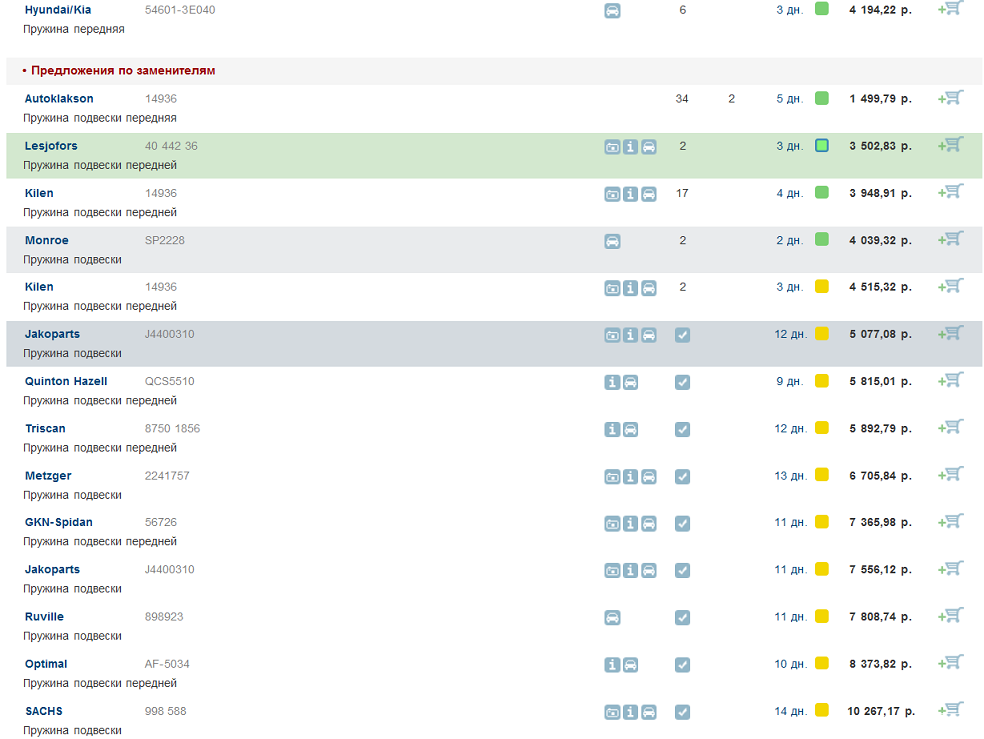Show info icon for Quinton Hazell QCS5510
Viewport: 984px width, 739px height.
click(x=612, y=382)
